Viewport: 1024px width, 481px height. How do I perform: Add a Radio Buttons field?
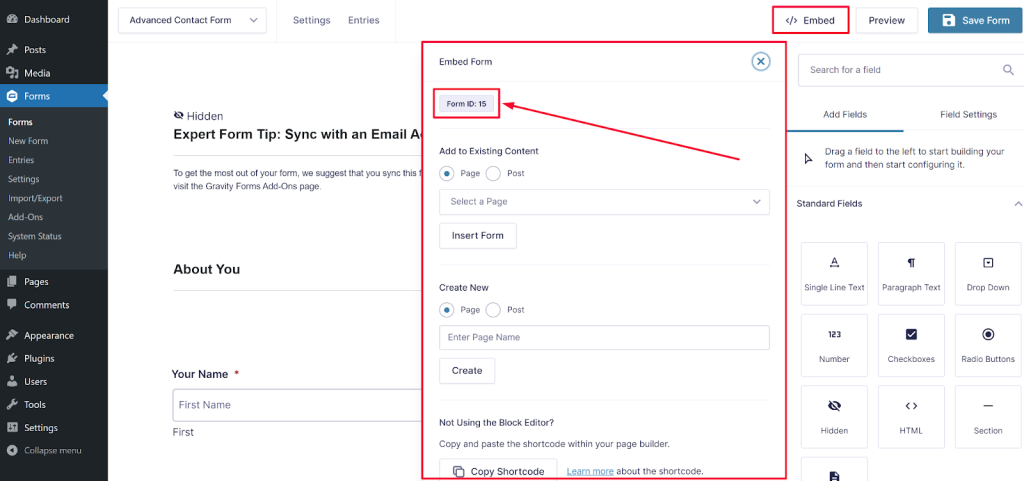987,347
